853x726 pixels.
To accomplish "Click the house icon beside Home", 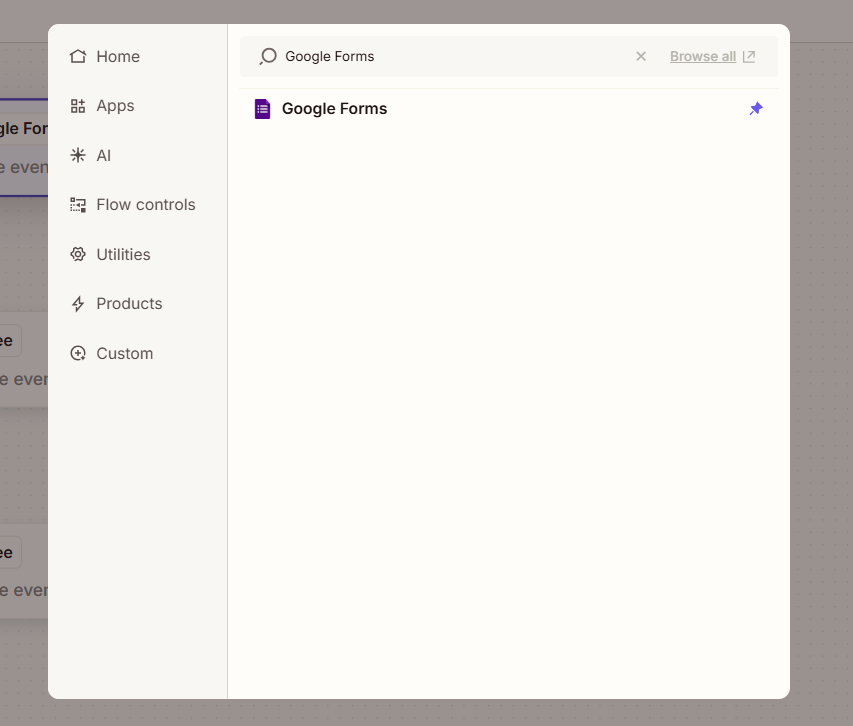I will click(78, 57).
